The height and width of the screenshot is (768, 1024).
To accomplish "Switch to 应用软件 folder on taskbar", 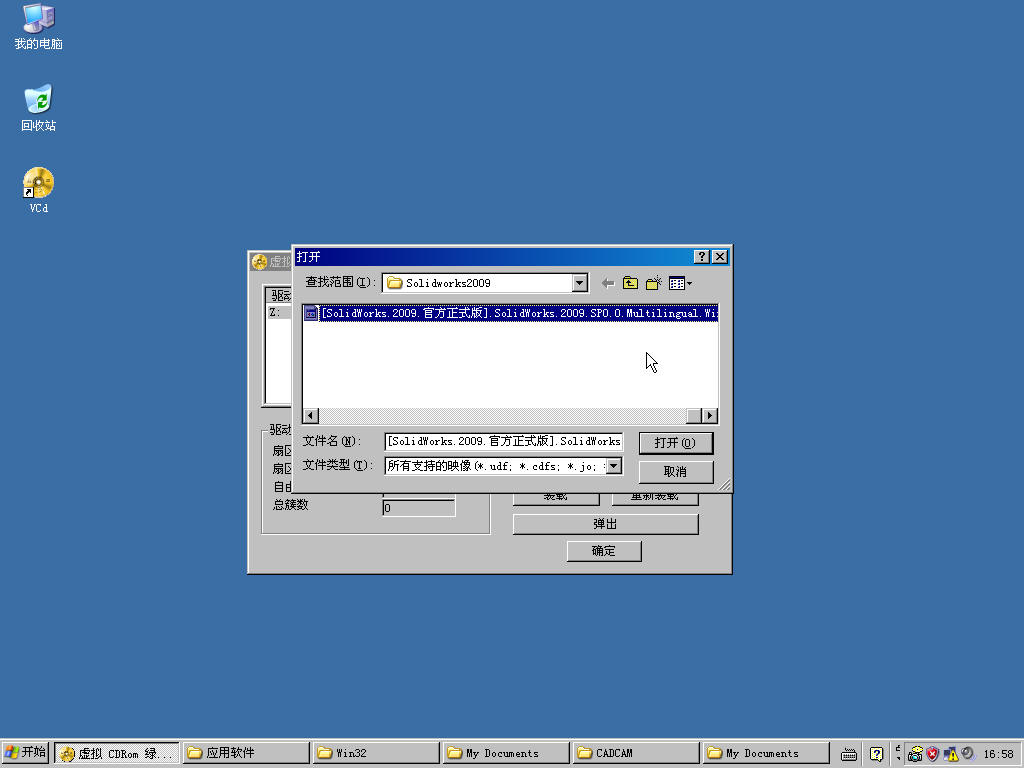I will pyautogui.click(x=246, y=754).
